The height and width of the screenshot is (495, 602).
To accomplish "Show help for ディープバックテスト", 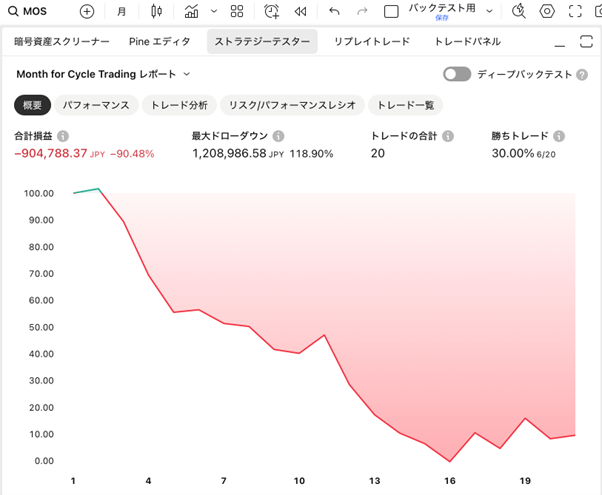I will 582,74.
